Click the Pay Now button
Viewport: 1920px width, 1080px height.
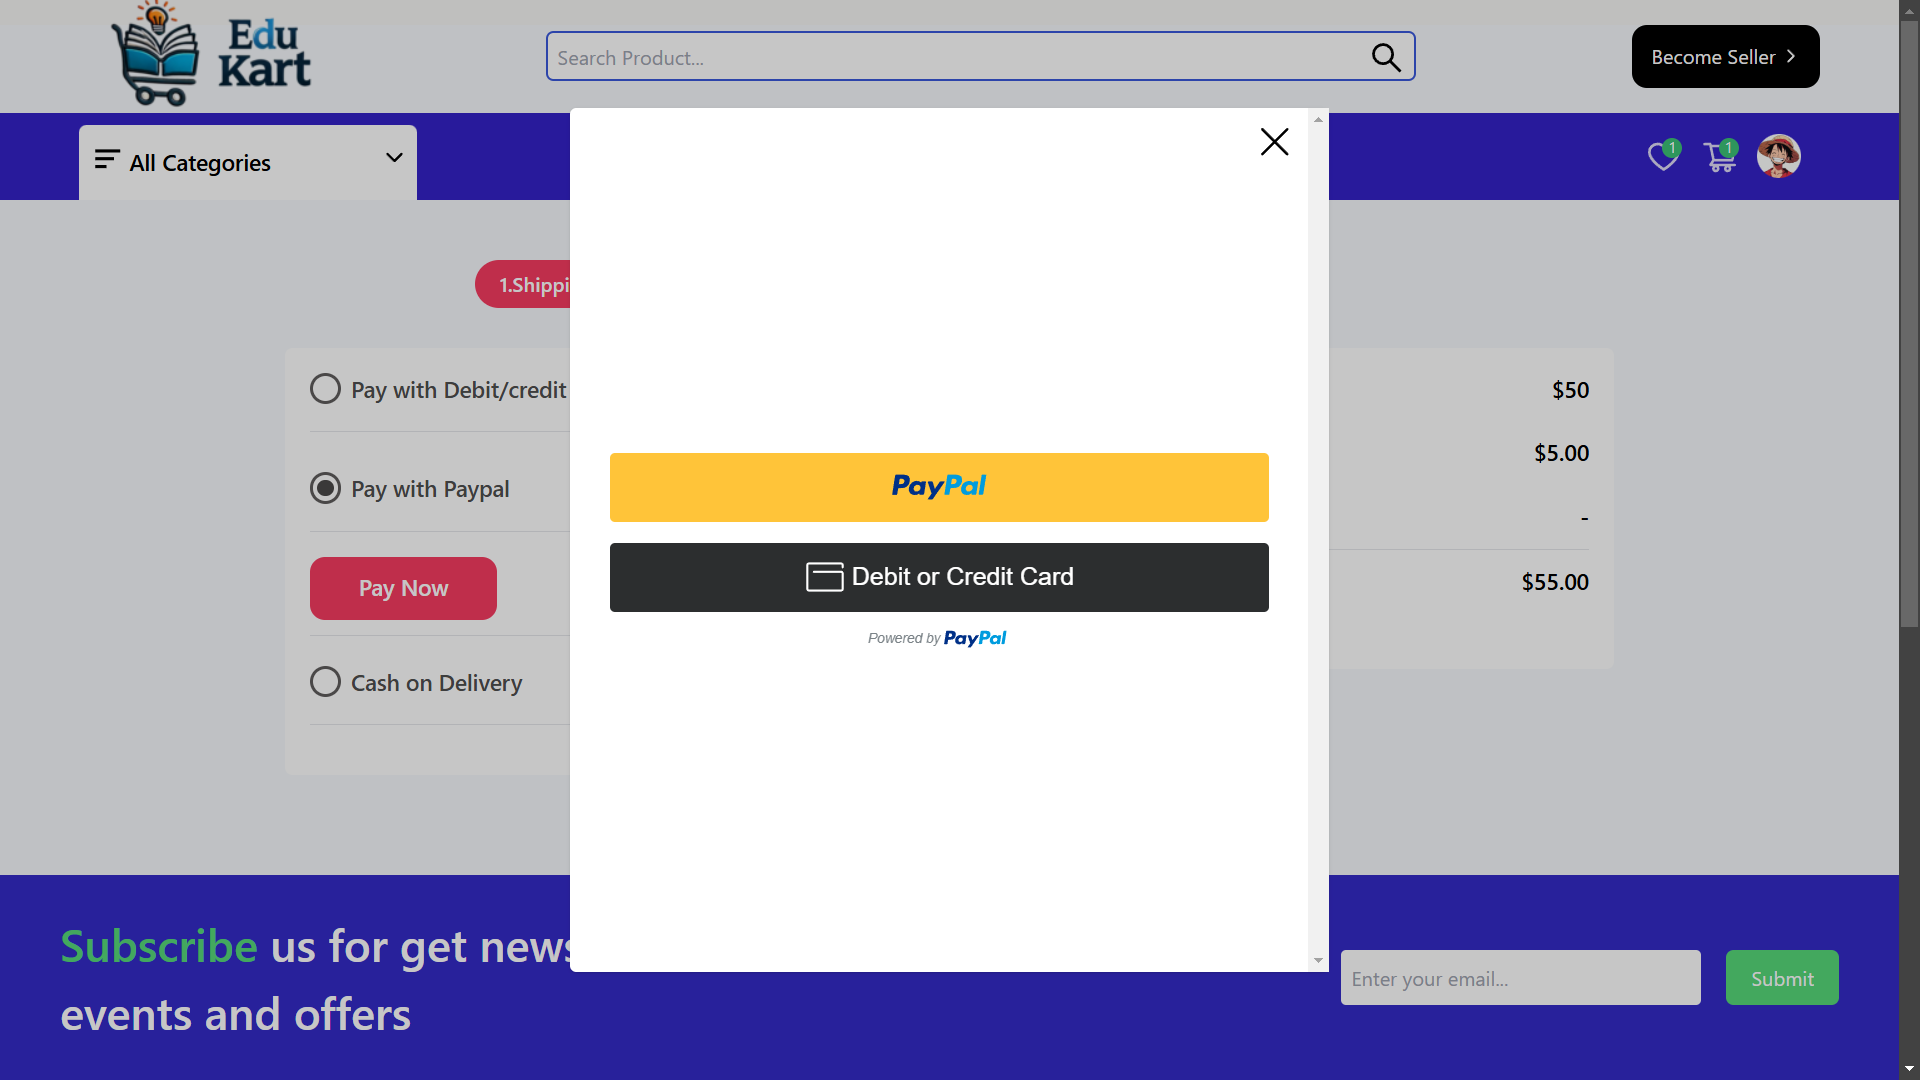pos(403,588)
